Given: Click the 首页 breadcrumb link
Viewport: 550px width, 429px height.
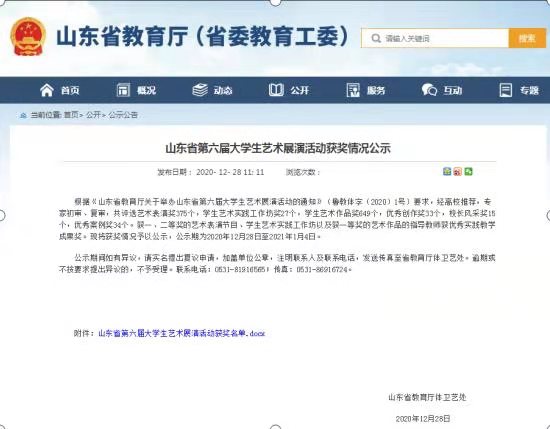Looking at the screenshot, I should coord(71,115).
